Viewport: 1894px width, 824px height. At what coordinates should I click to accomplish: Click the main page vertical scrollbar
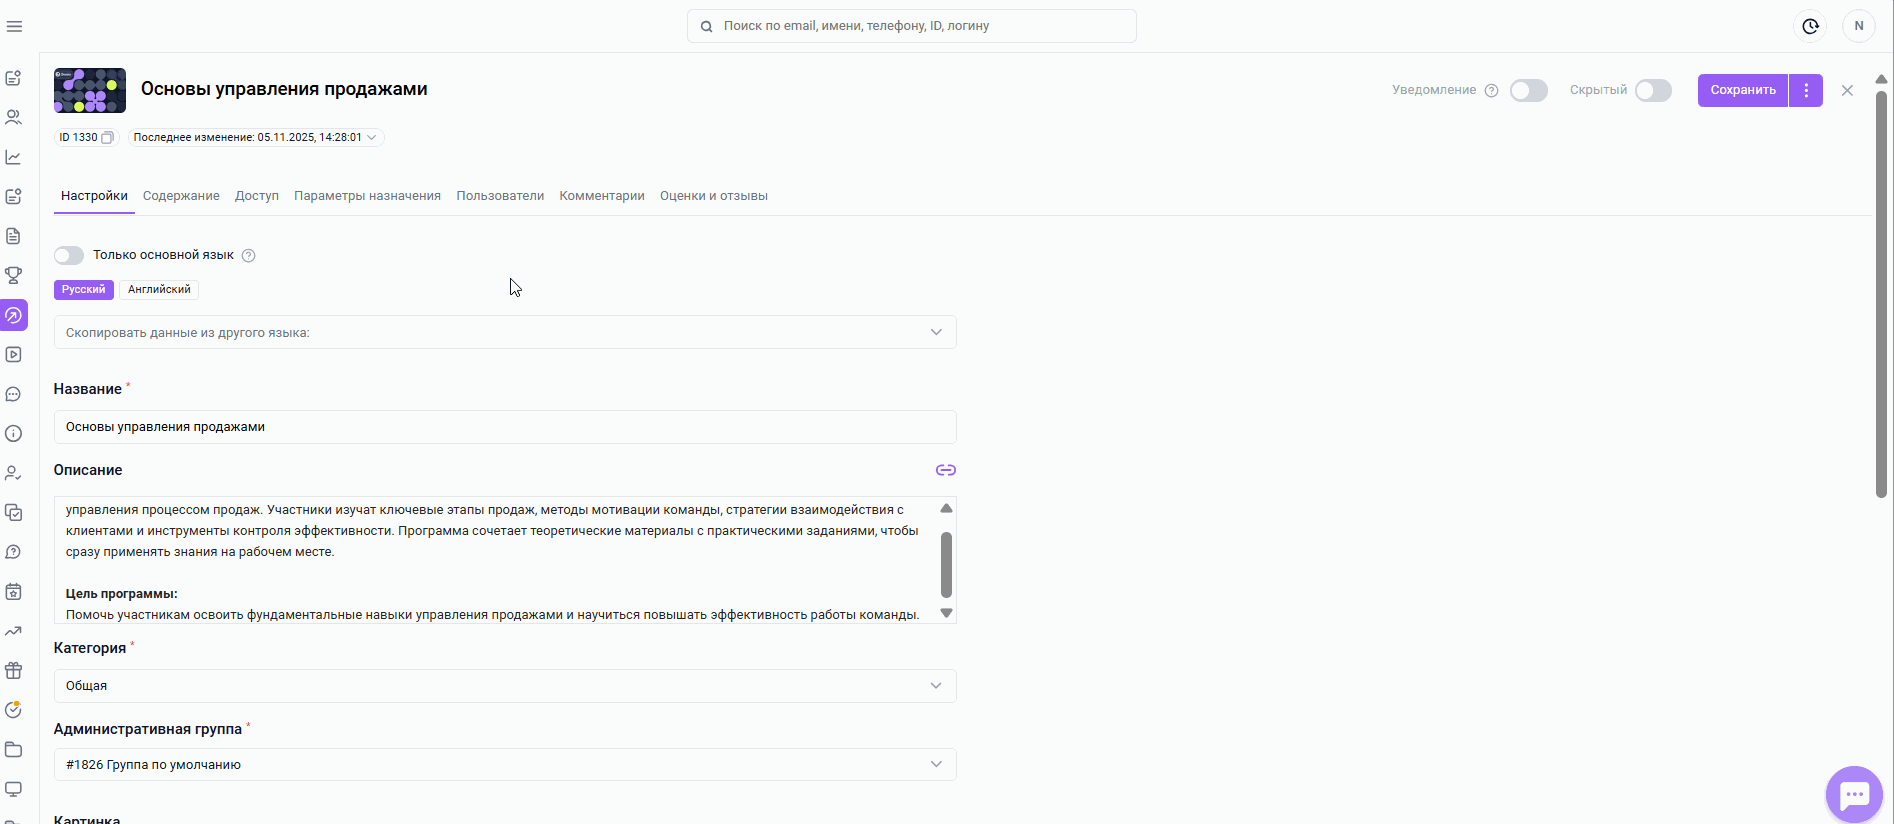coord(1881,295)
